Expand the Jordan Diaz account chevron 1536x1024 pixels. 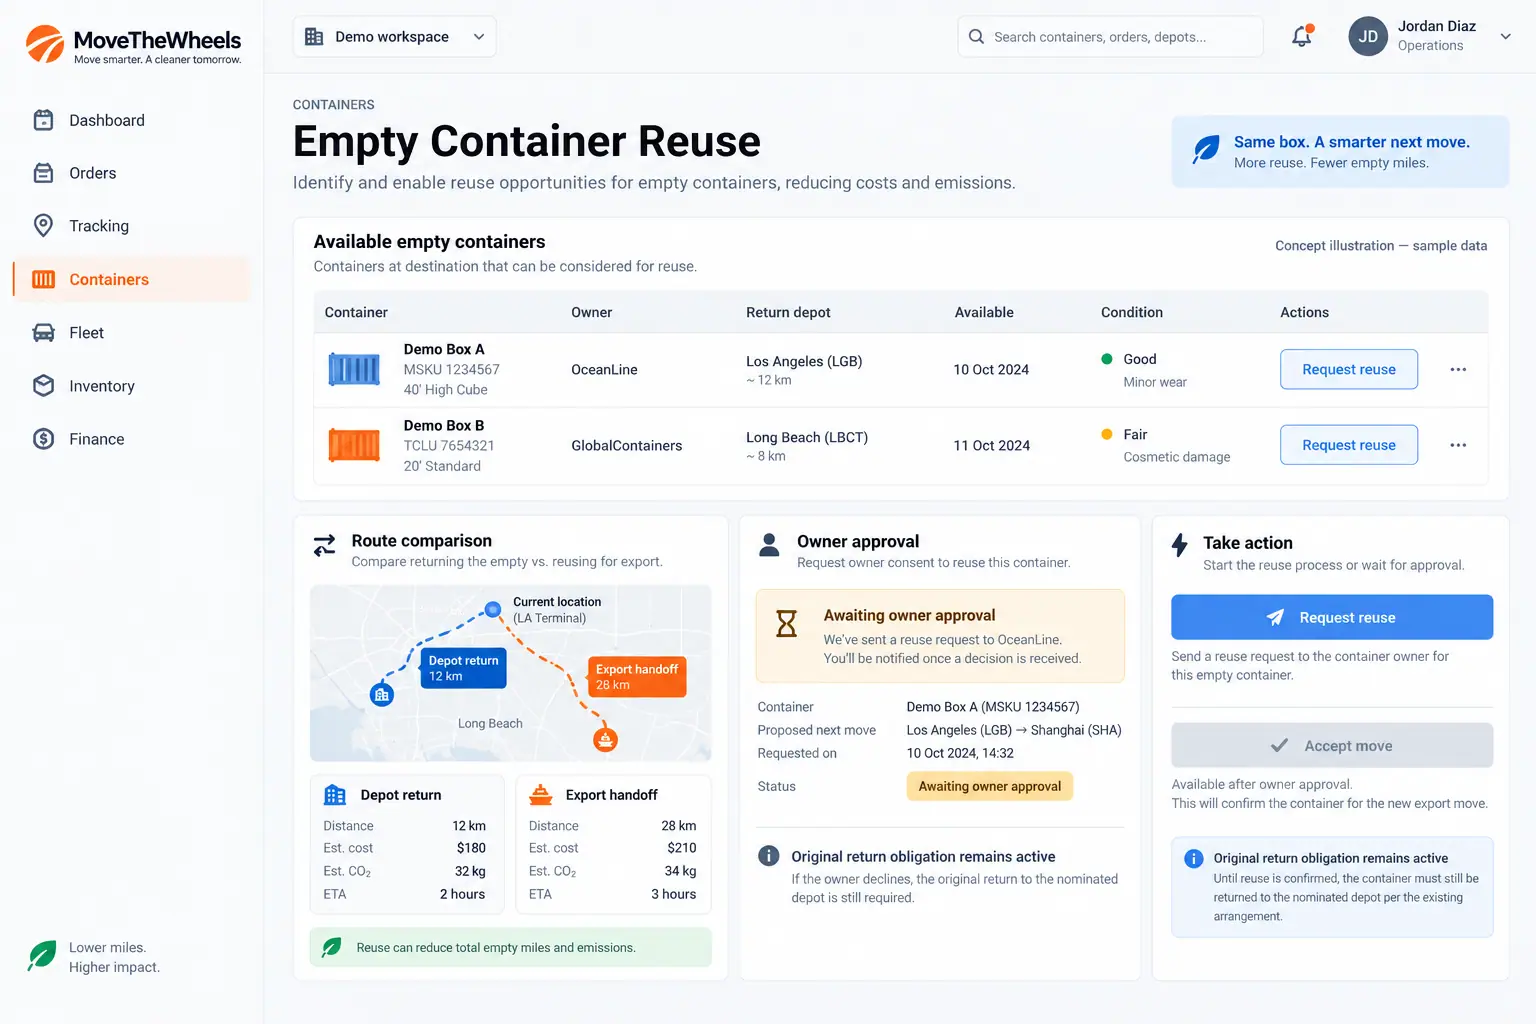1505,37
